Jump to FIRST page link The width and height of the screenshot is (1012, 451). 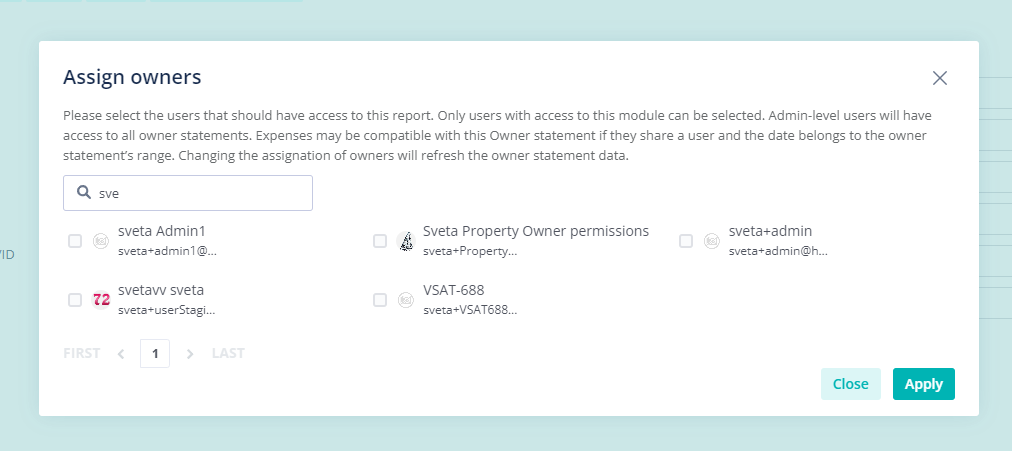pyautogui.click(x=81, y=354)
